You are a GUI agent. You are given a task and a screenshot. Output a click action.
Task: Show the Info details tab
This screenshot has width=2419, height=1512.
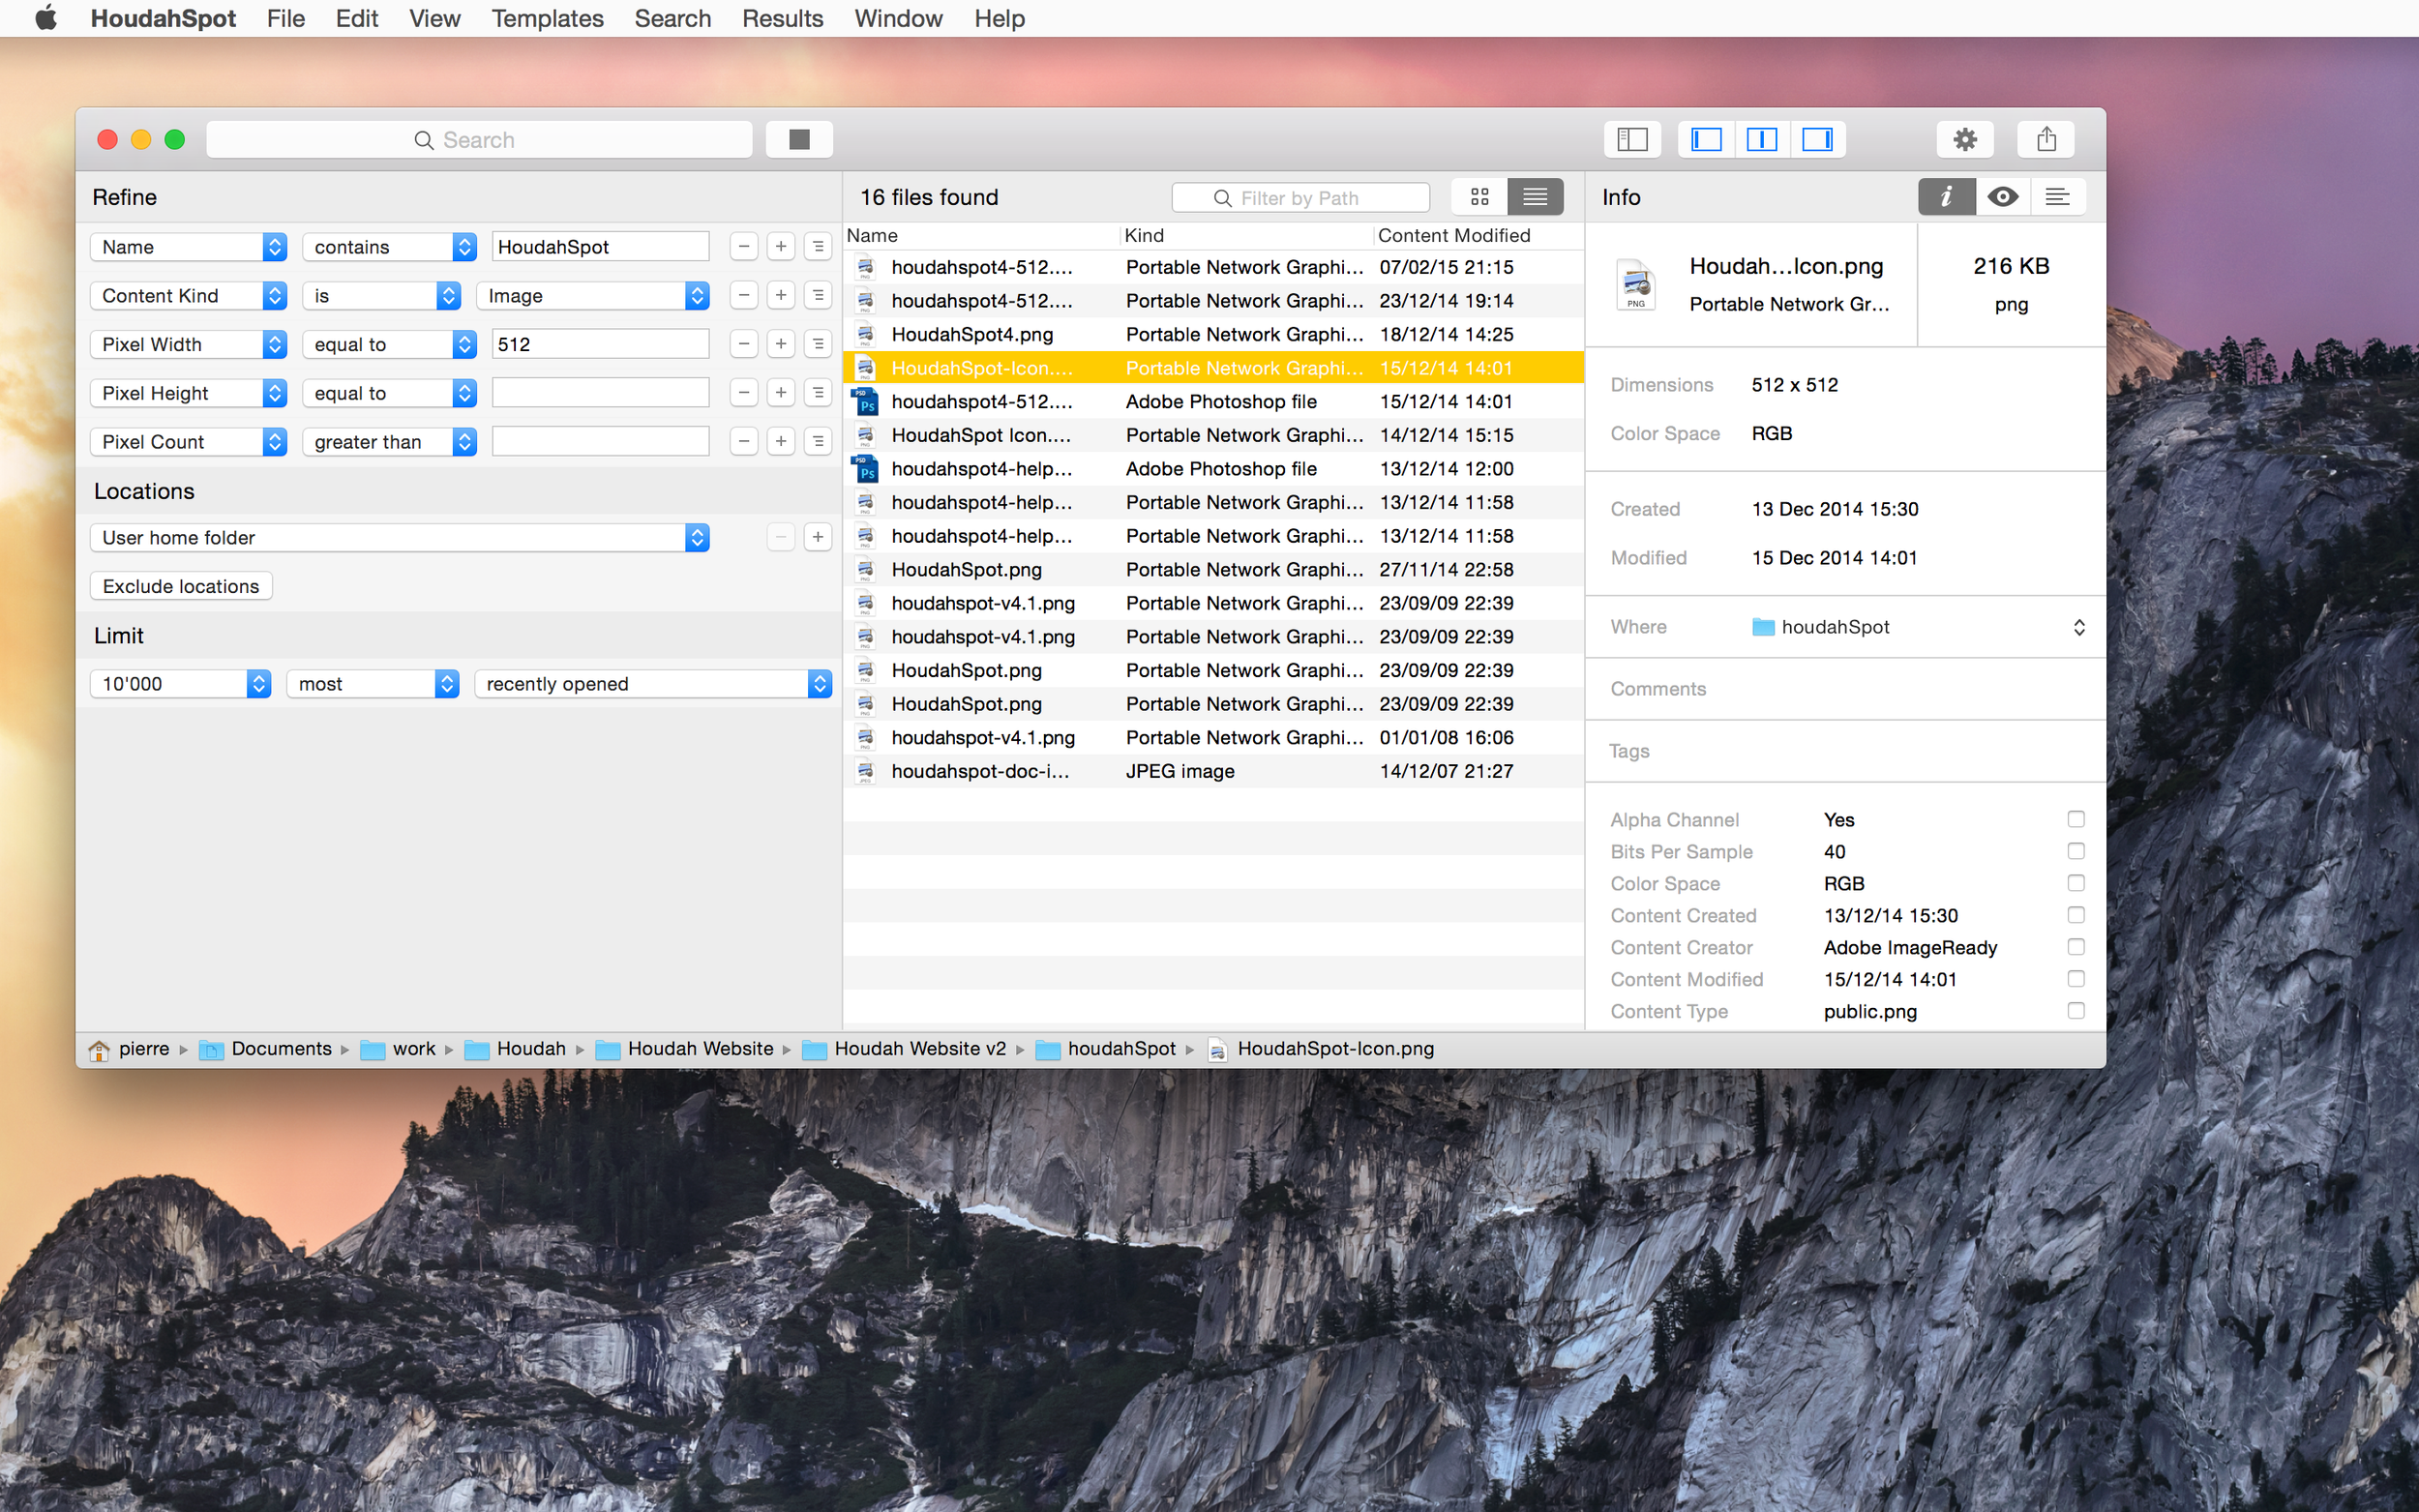[1946, 197]
